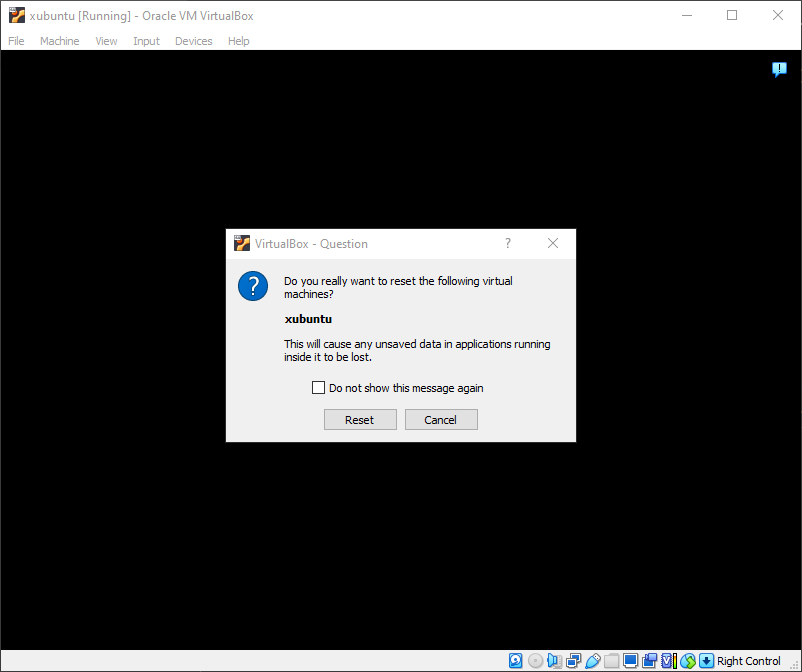Click the Cancel button

pos(441,420)
